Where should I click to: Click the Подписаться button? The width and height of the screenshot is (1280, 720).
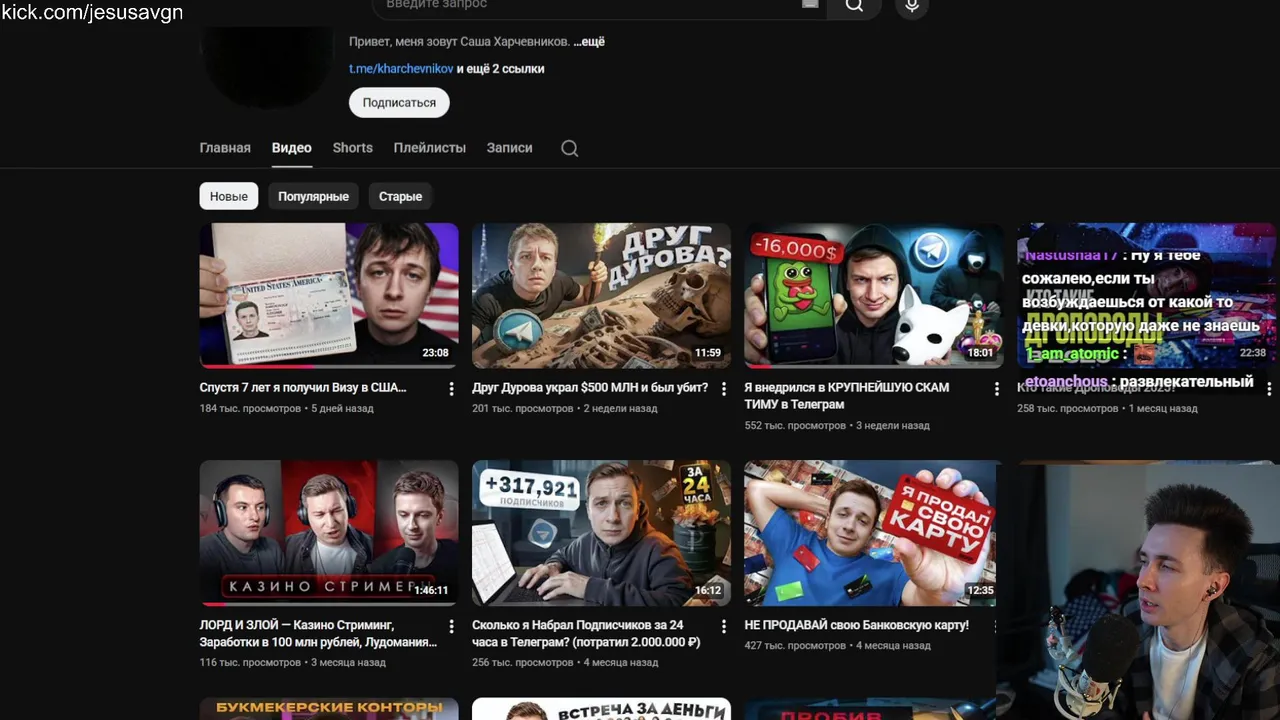[x=399, y=102]
